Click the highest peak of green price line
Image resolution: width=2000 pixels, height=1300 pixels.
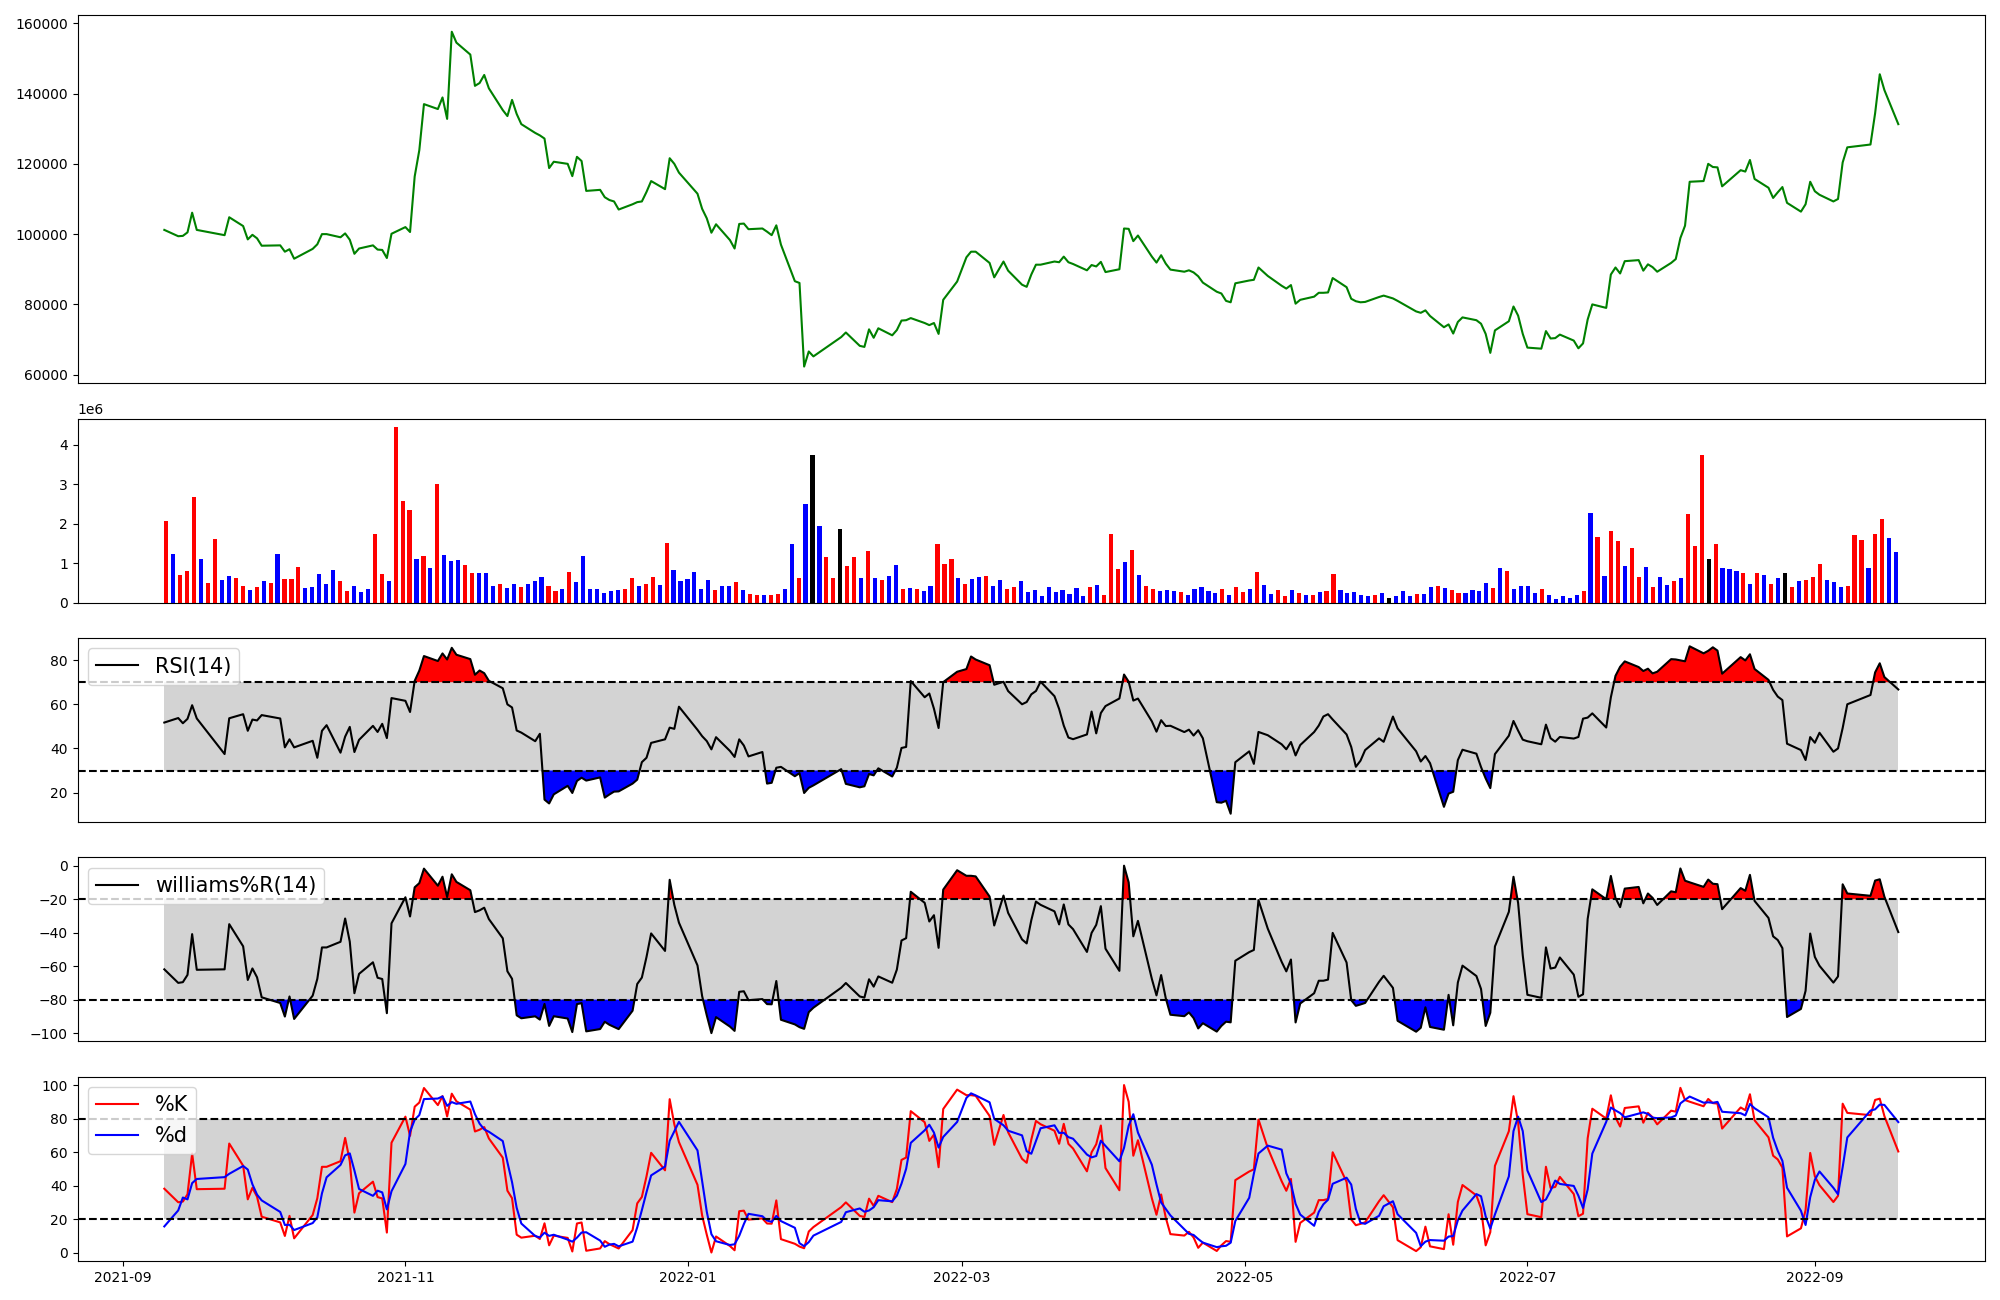pyautogui.click(x=452, y=32)
